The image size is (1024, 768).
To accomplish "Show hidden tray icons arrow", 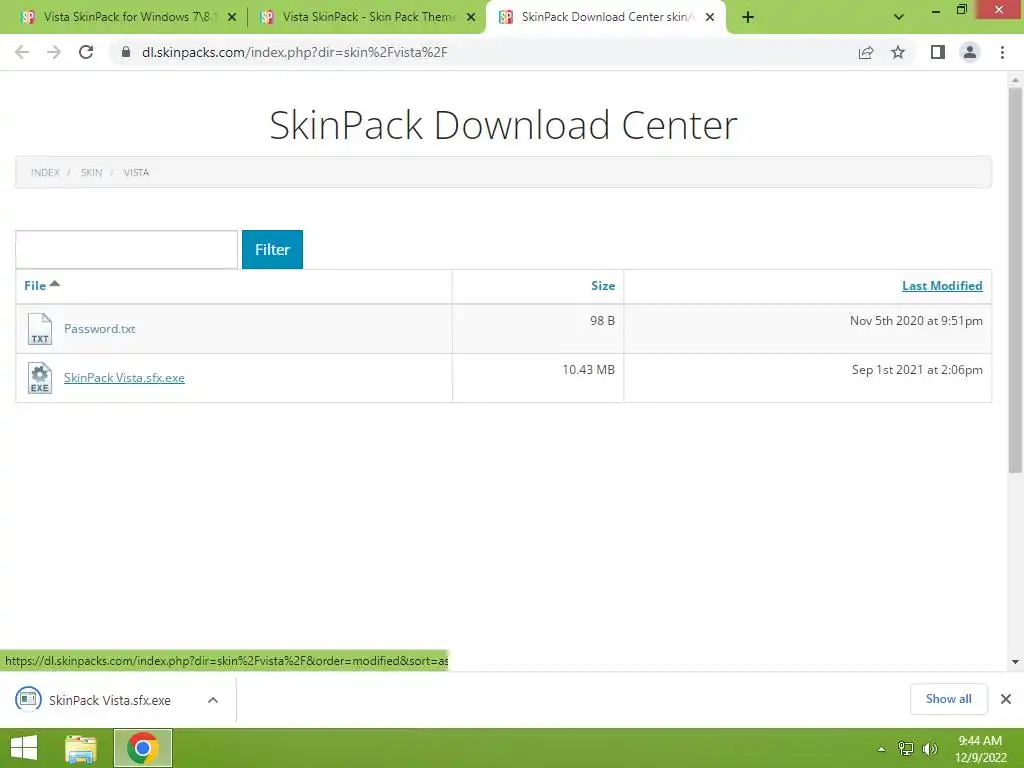I will (x=882, y=749).
